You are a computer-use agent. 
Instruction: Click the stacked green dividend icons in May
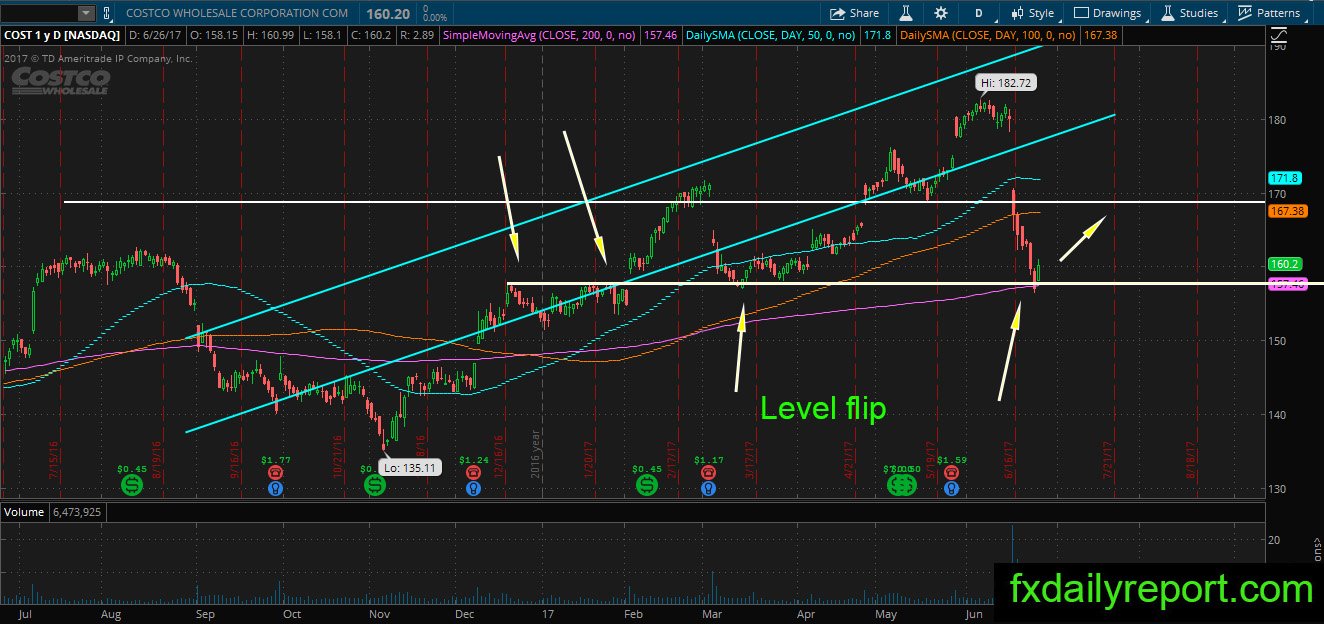click(x=903, y=485)
